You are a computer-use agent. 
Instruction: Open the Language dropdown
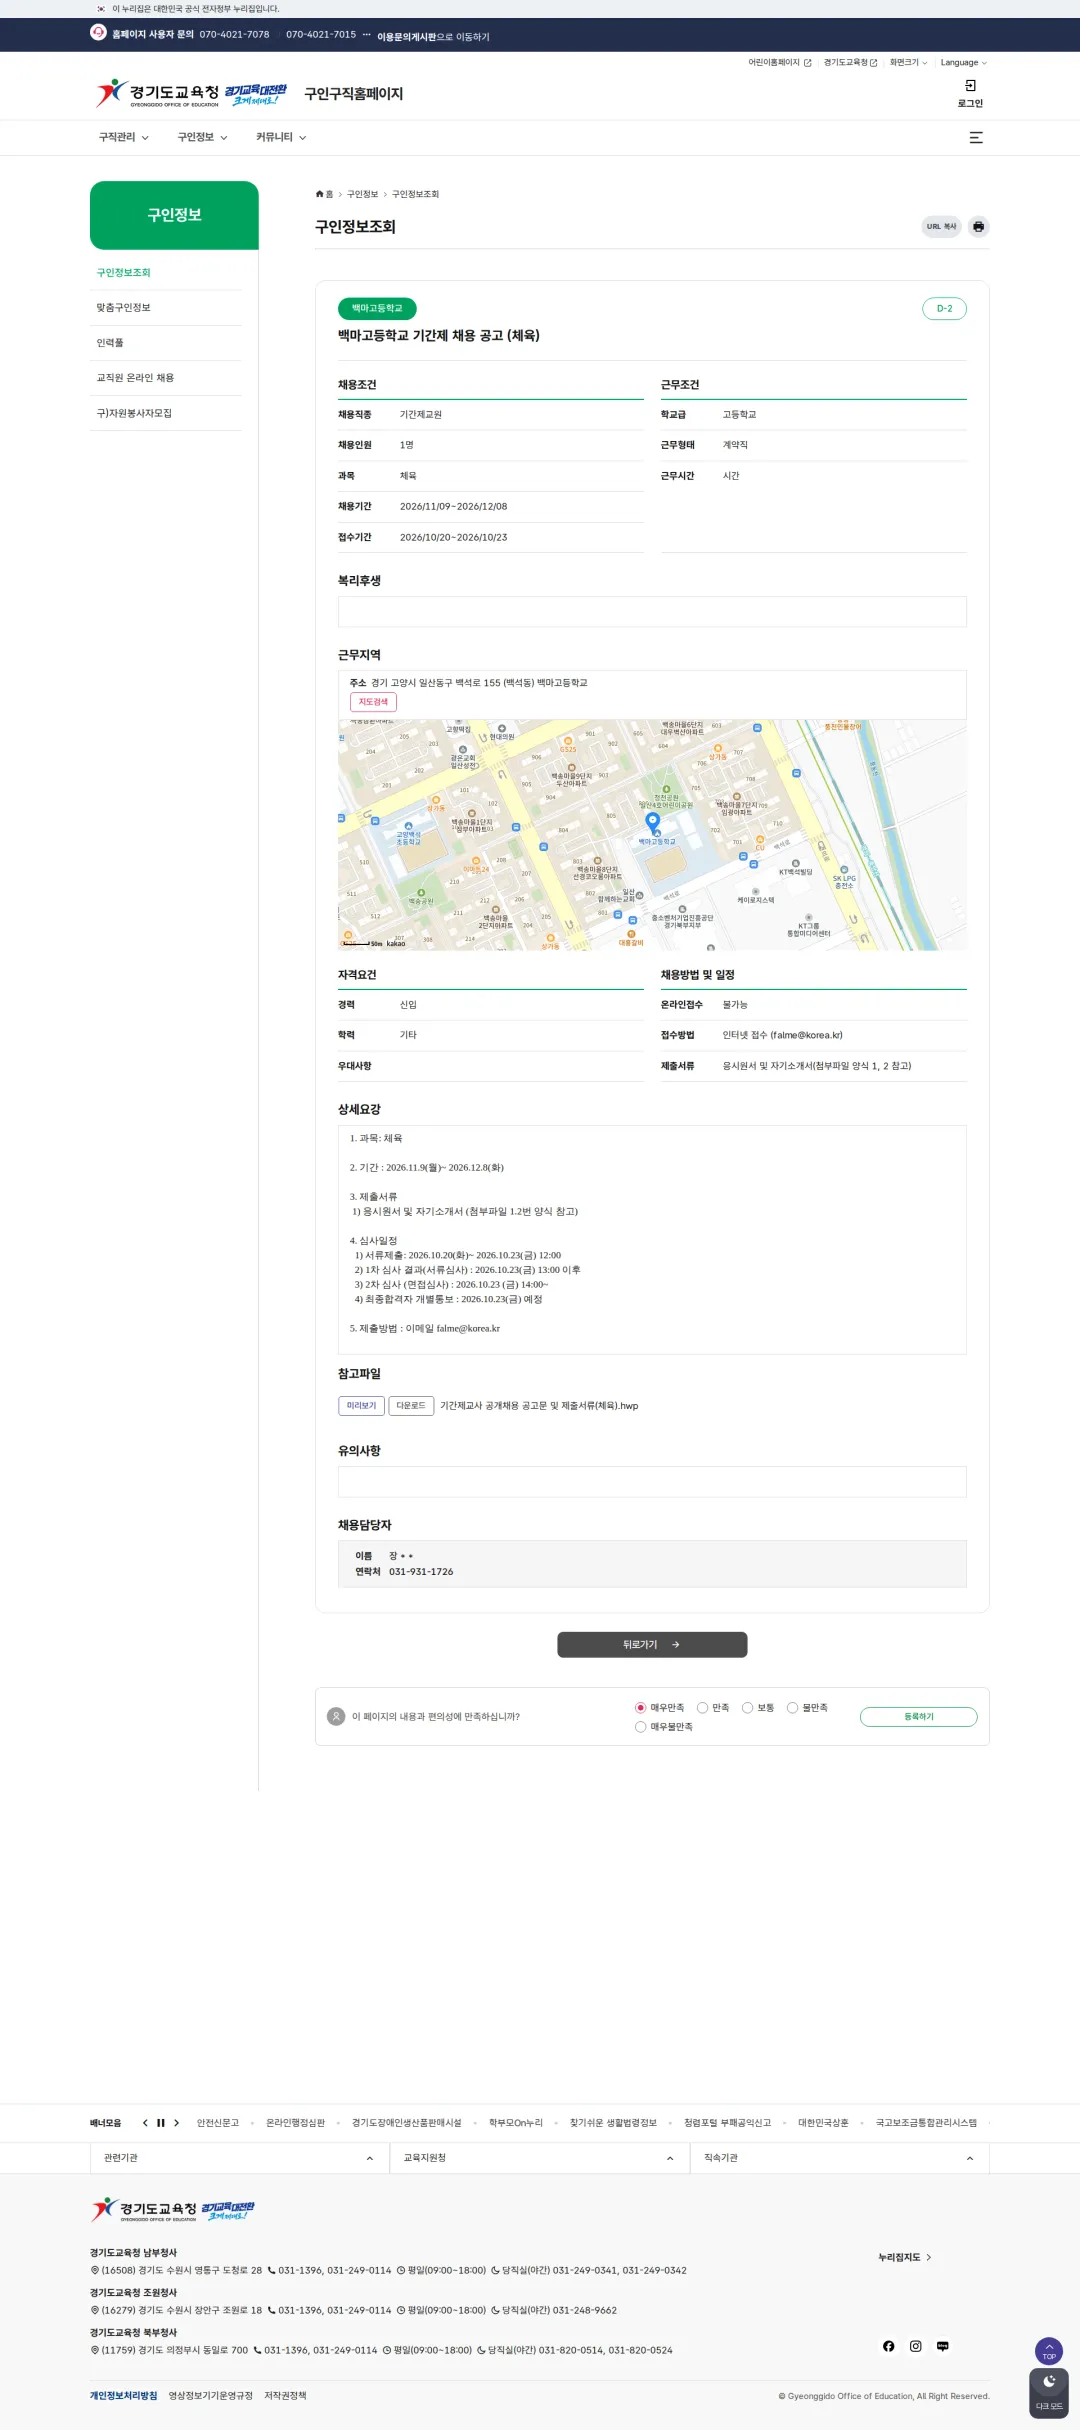click(x=963, y=63)
